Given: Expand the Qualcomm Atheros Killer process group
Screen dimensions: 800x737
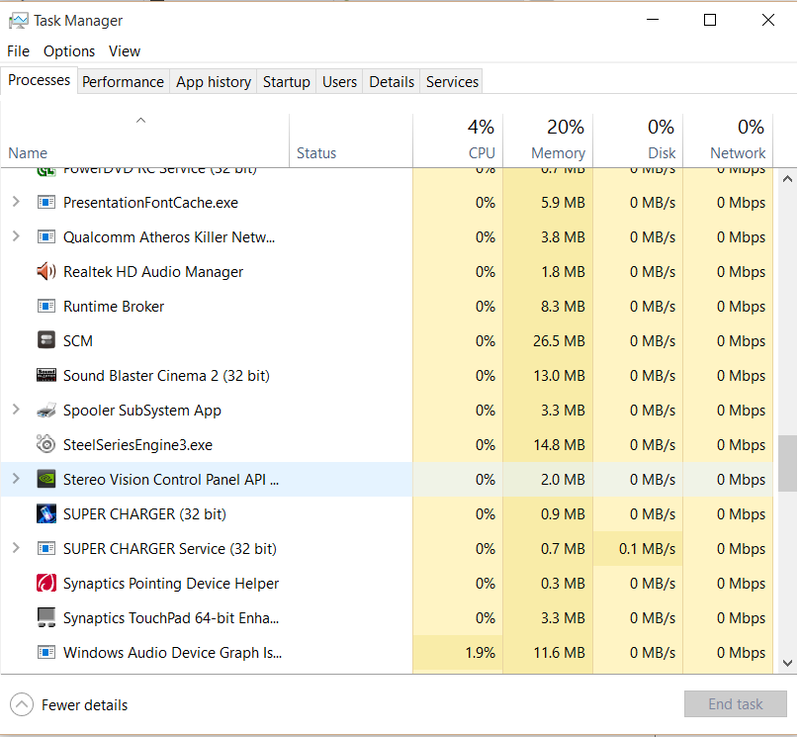Looking at the screenshot, I should (16, 237).
